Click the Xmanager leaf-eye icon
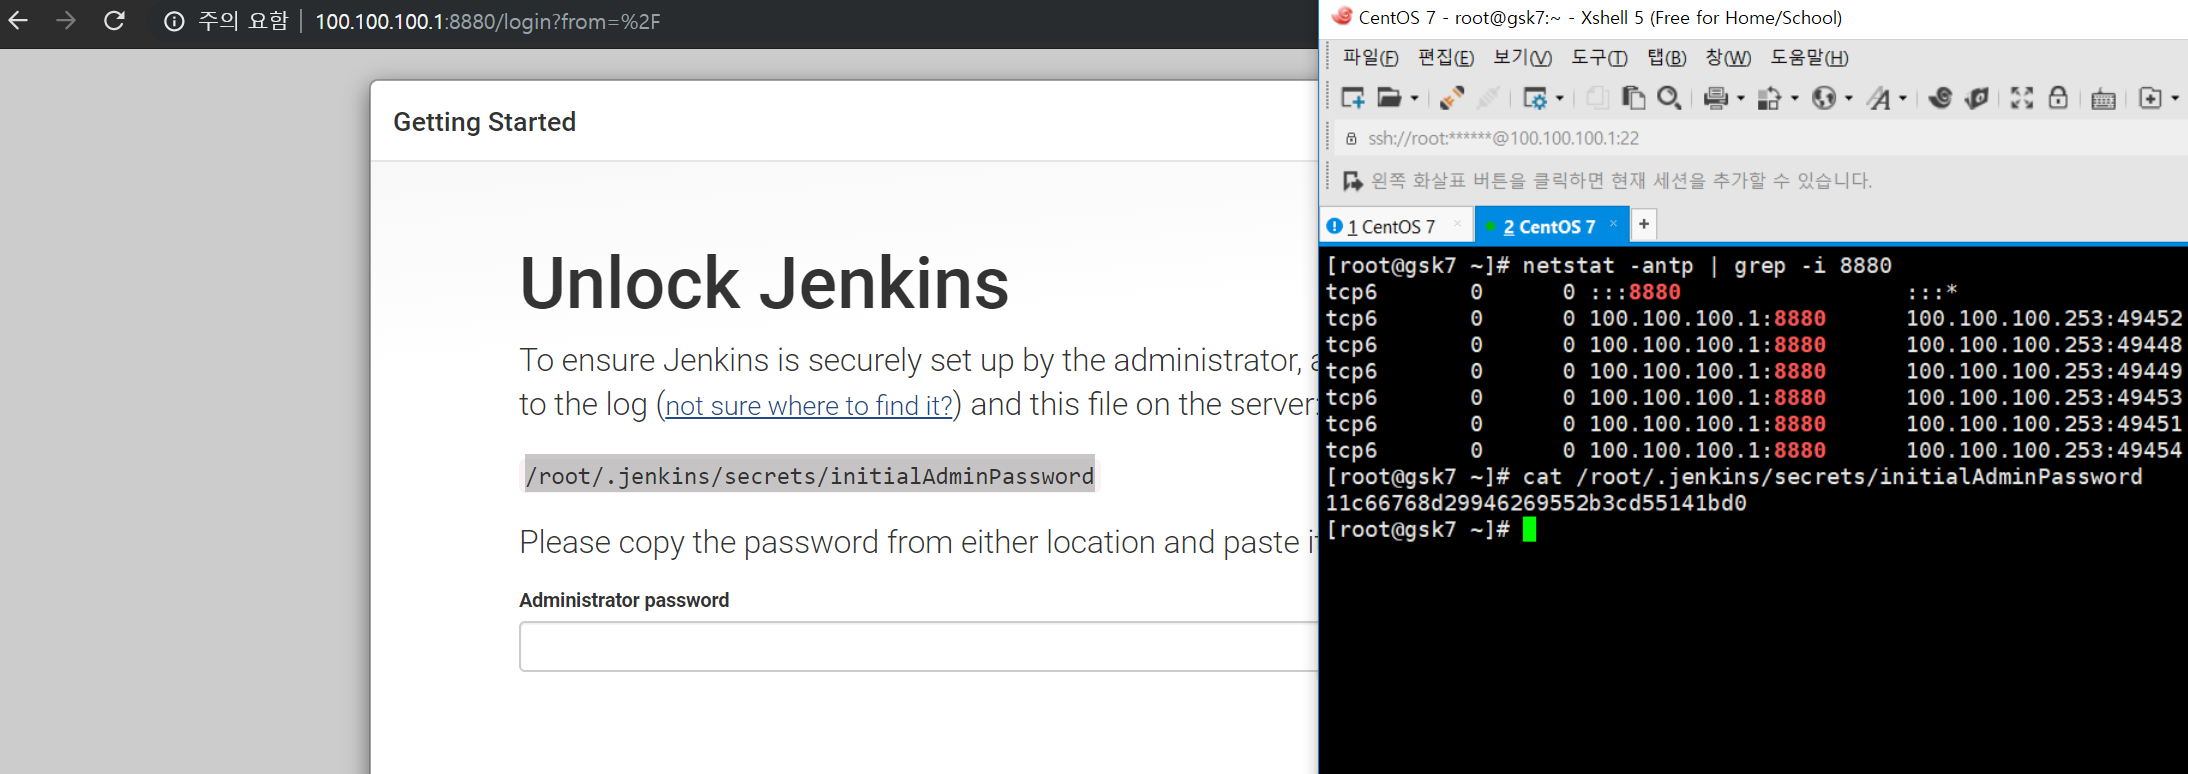The height and width of the screenshot is (774, 2188). (x=1977, y=98)
